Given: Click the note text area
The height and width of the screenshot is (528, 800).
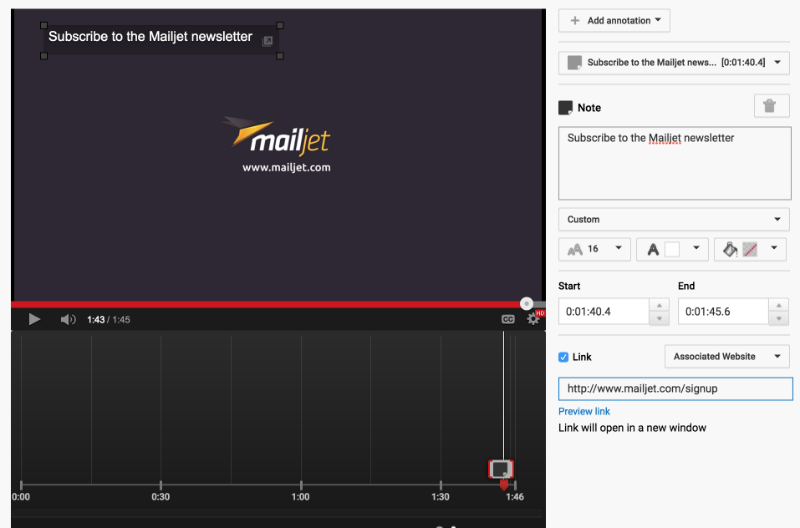Looking at the screenshot, I should 674,163.
